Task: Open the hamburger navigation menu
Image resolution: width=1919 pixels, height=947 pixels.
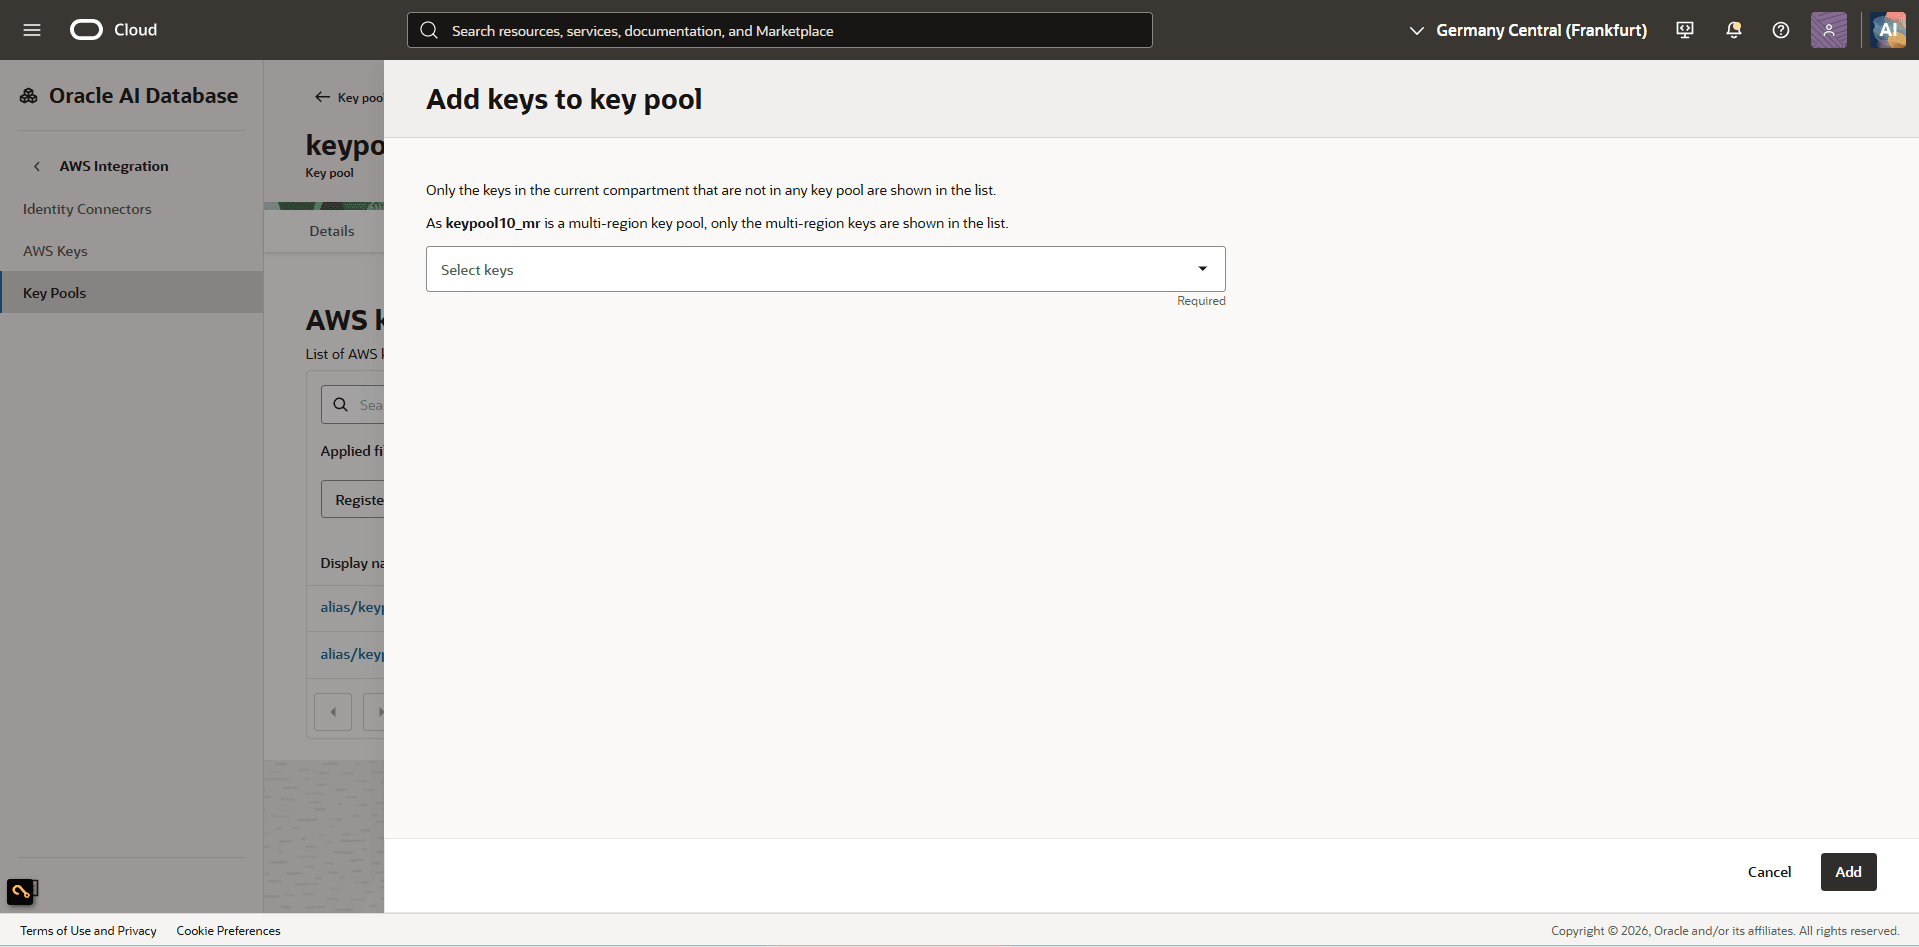Action: (x=32, y=30)
